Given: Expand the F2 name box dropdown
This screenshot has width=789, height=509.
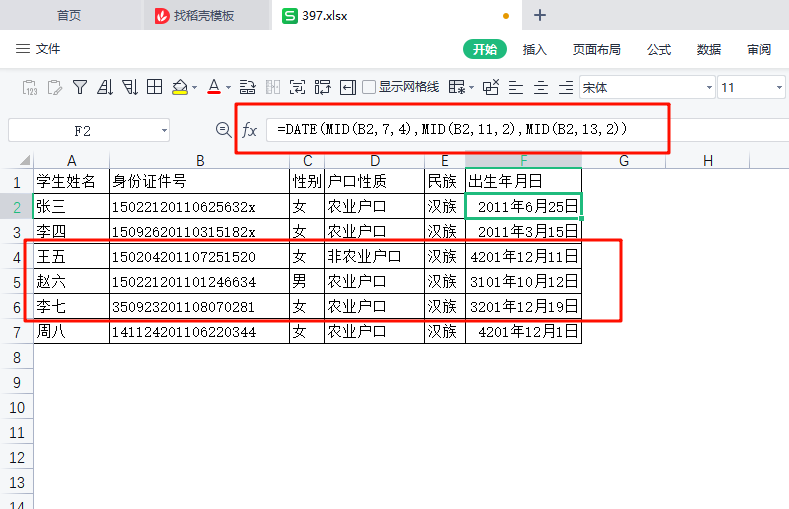Looking at the screenshot, I should coord(164,131).
